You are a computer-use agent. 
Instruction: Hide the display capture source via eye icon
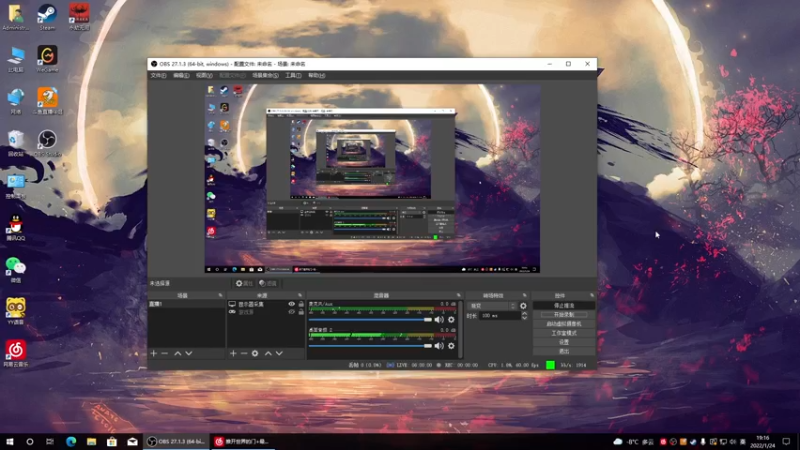292,304
